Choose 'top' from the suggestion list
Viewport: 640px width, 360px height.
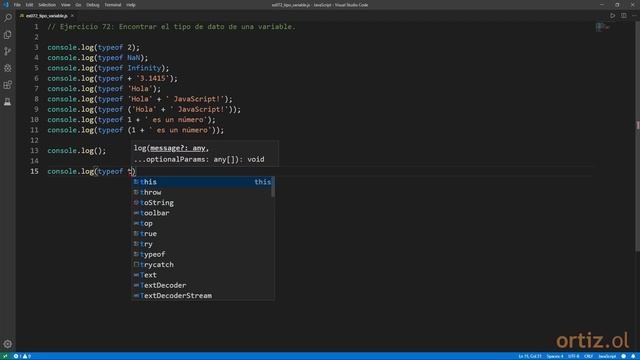click(x=202, y=223)
